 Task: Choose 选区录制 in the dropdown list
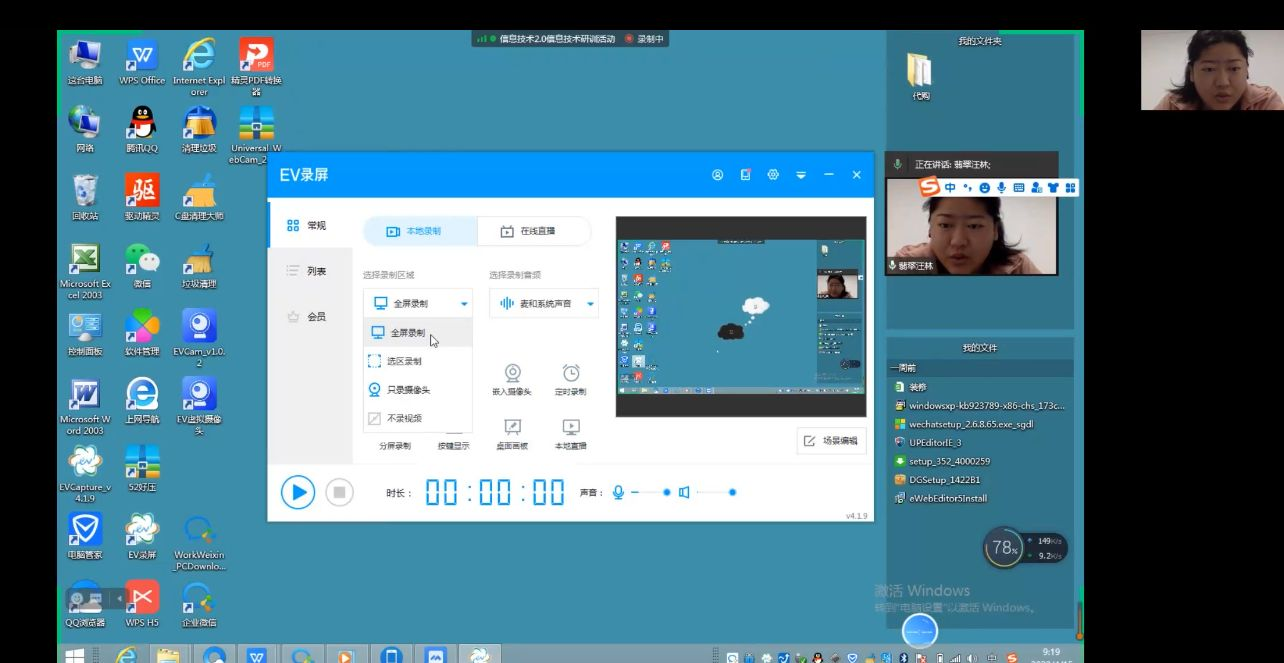tap(418, 361)
